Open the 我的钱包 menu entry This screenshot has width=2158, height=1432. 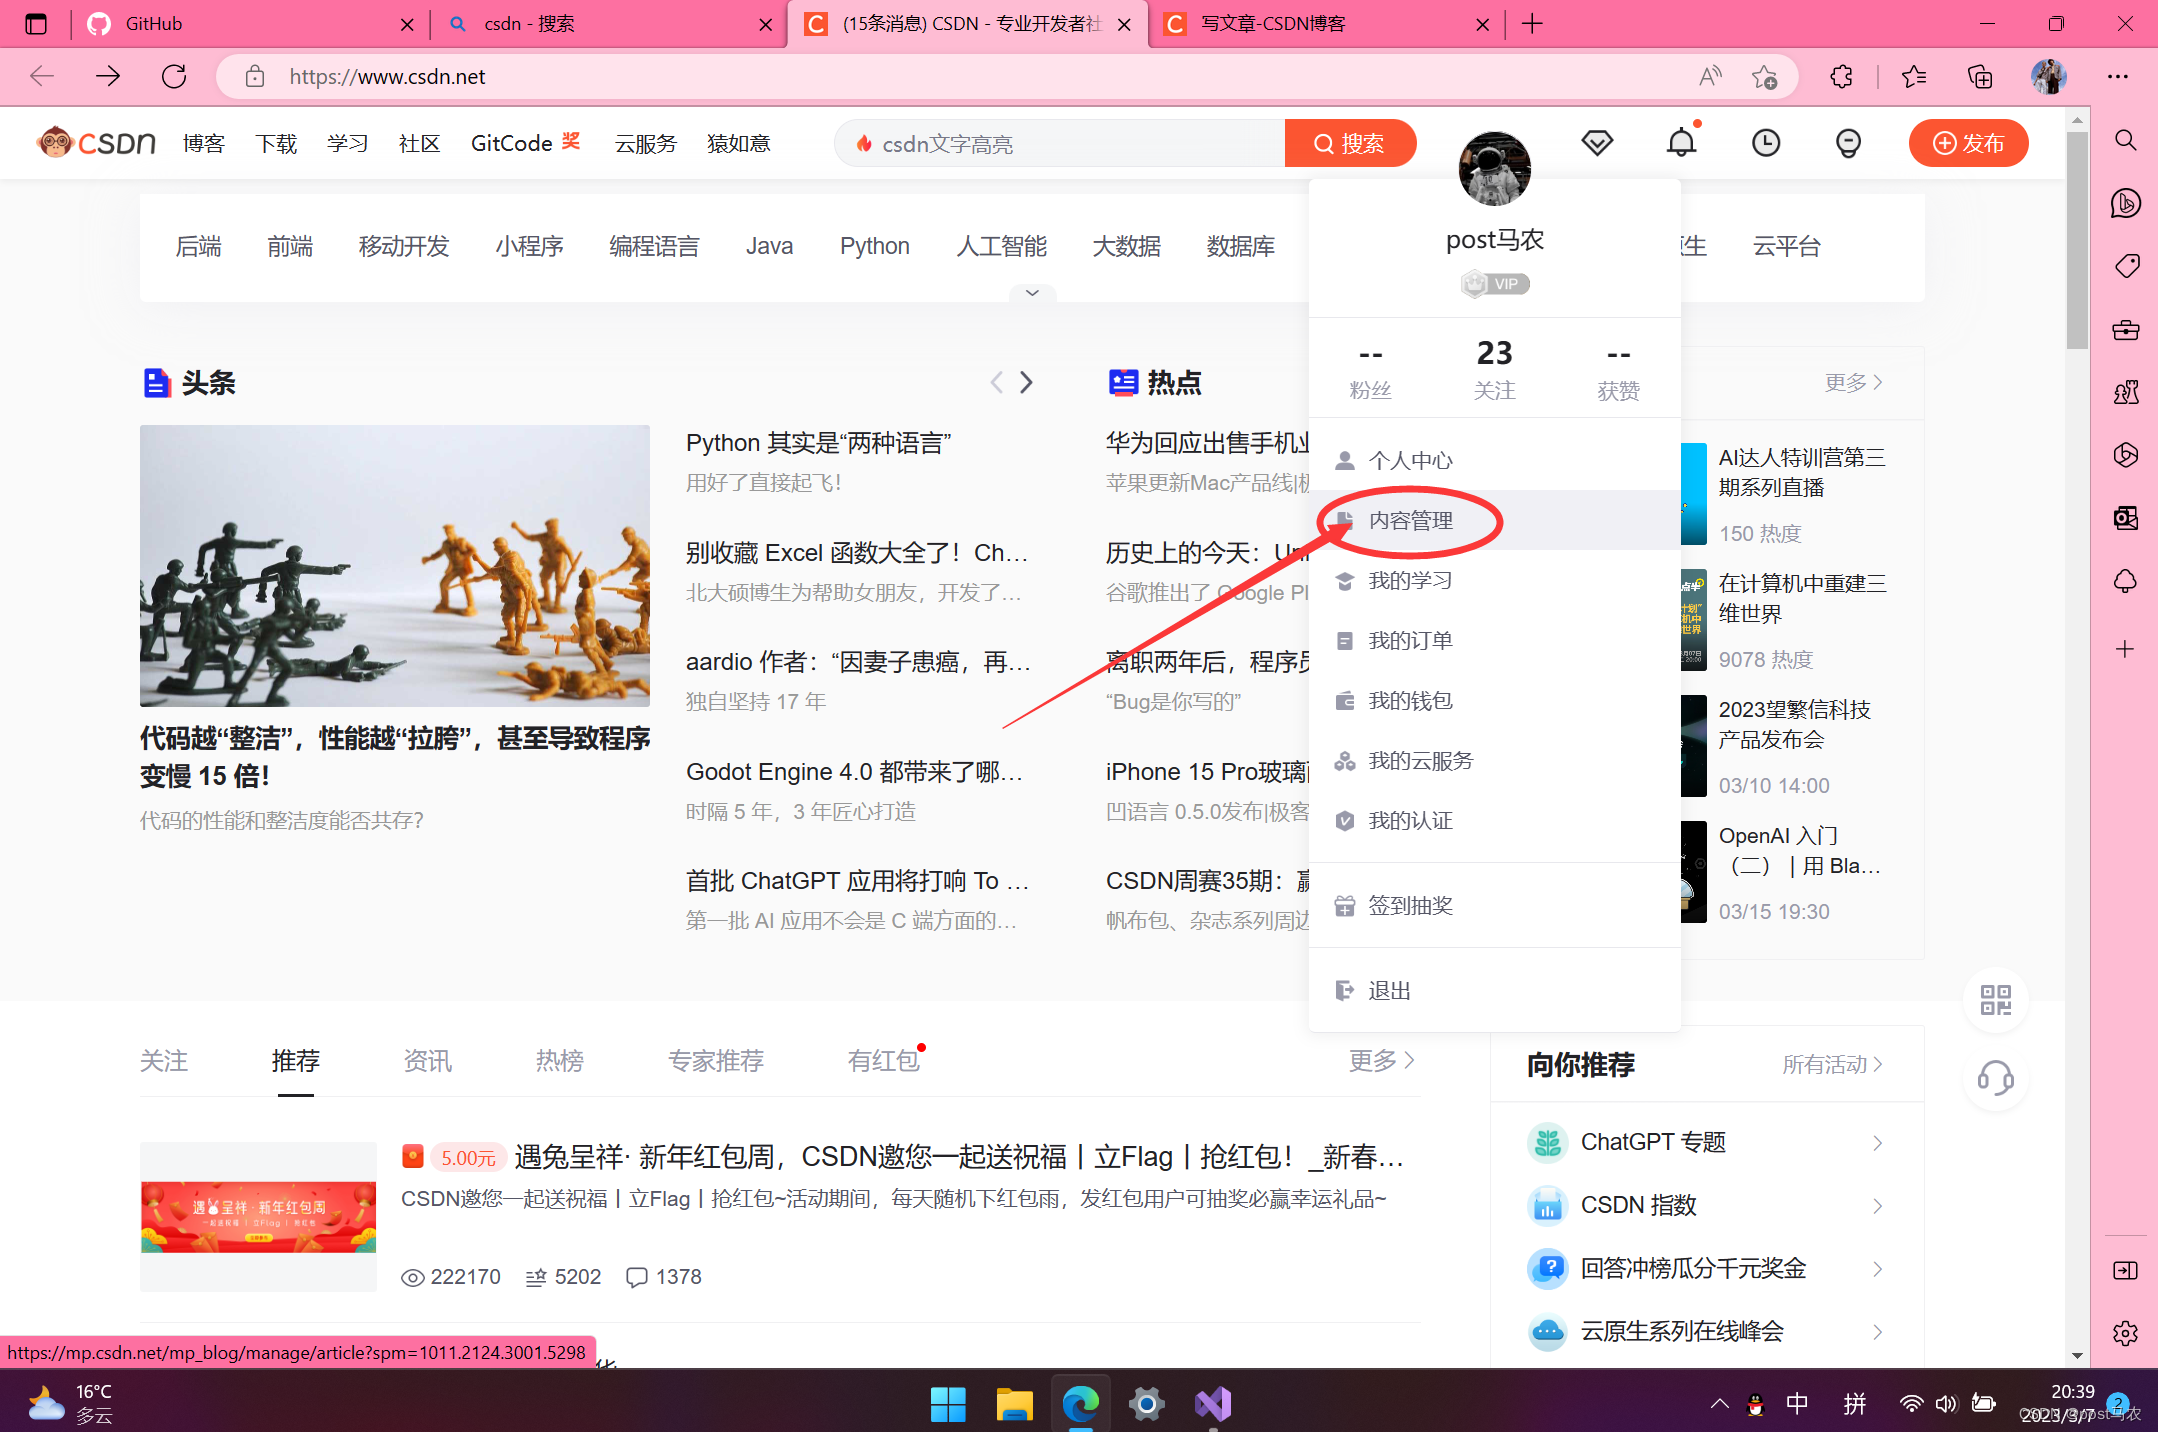(1495, 700)
